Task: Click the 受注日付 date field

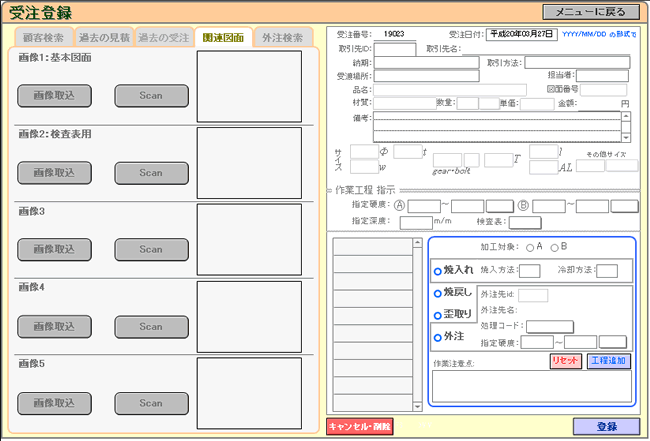Action: pos(521,34)
